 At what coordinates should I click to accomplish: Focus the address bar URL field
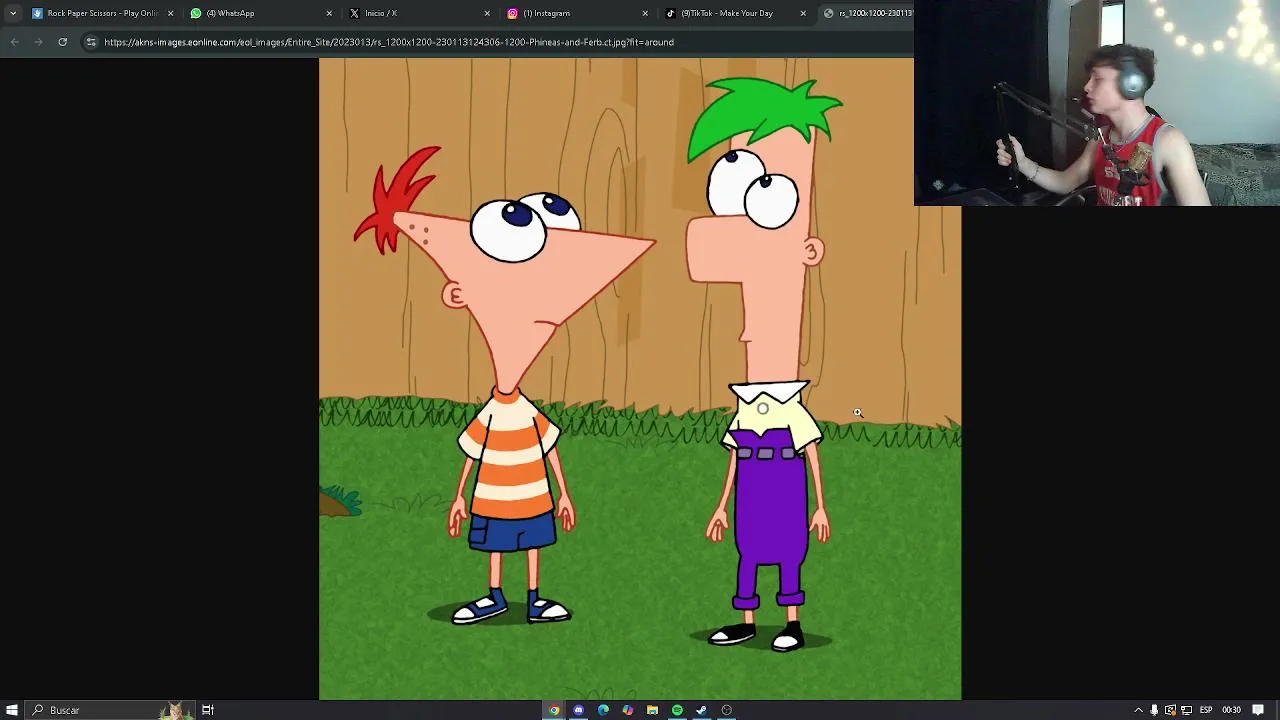[x=497, y=42]
